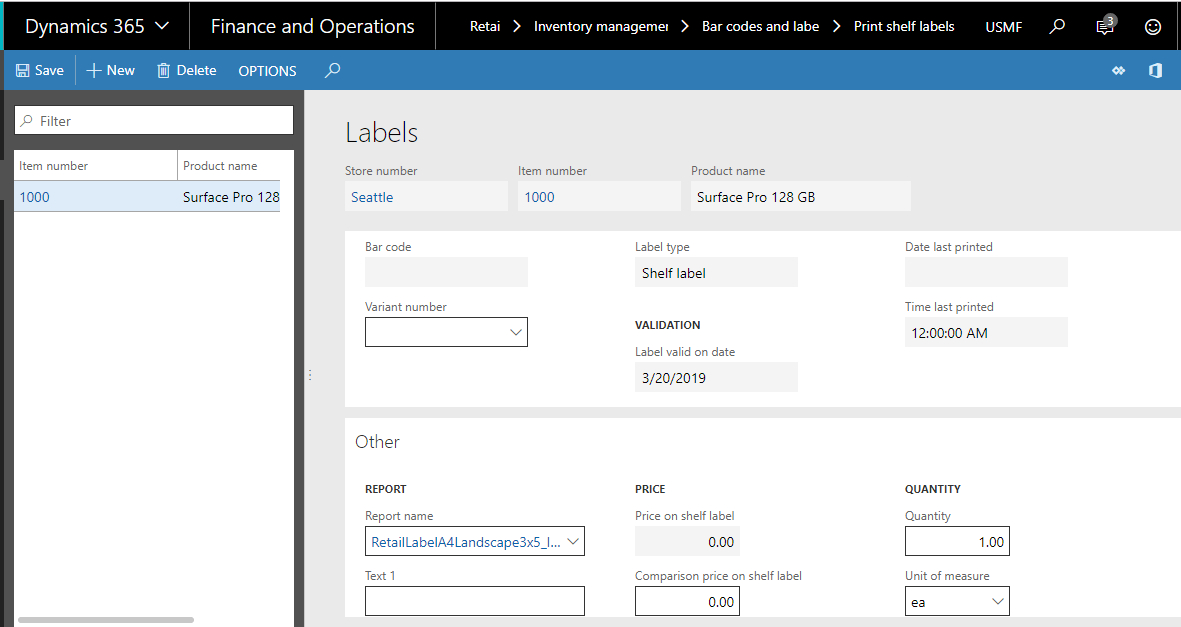Click the horizontal scrollbar under item list
The width and height of the screenshot is (1181, 627).
click(105, 620)
